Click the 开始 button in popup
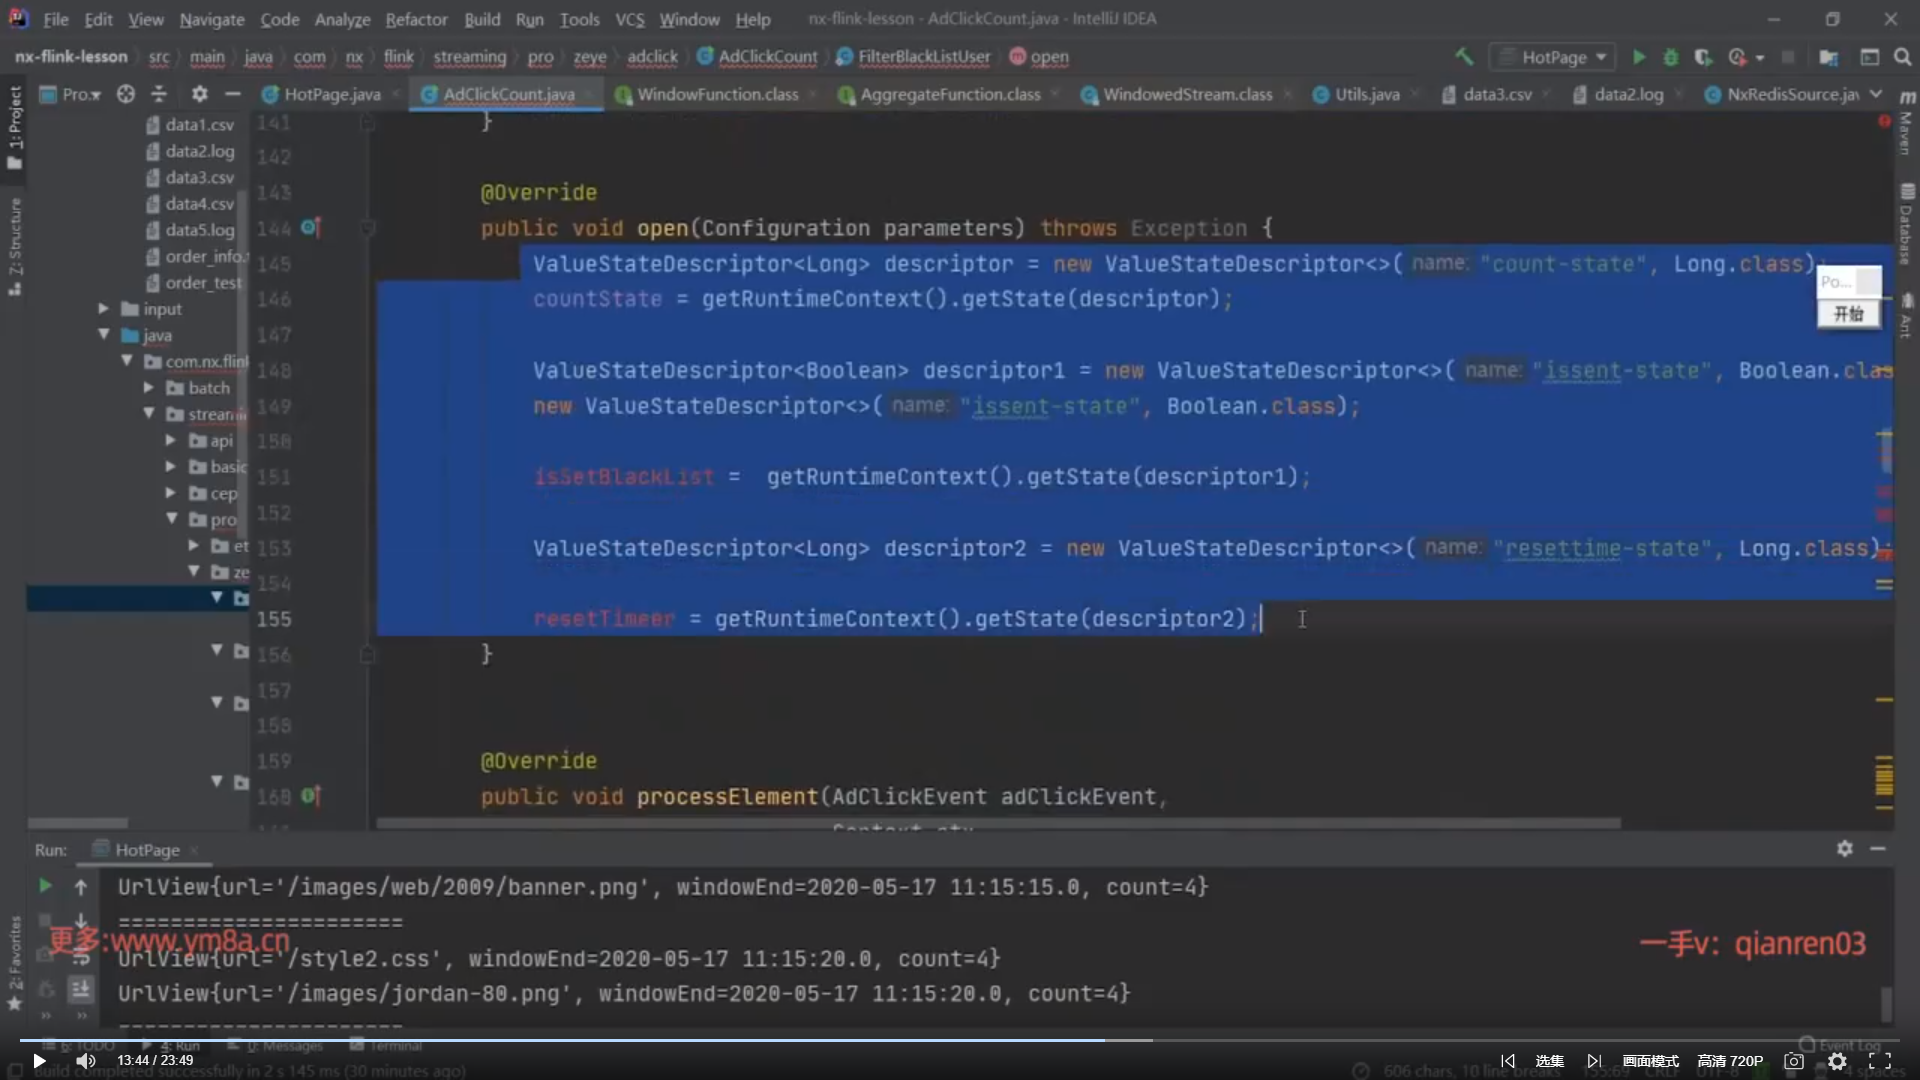The image size is (1920, 1080). (x=1848, y=314)
